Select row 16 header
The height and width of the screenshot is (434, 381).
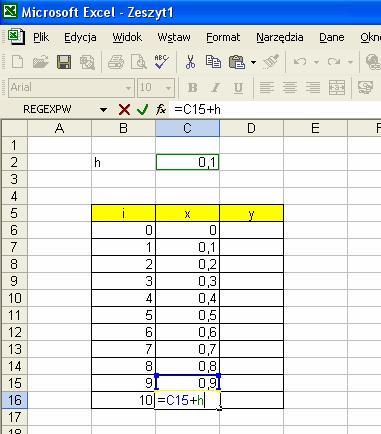coord(14,400)
